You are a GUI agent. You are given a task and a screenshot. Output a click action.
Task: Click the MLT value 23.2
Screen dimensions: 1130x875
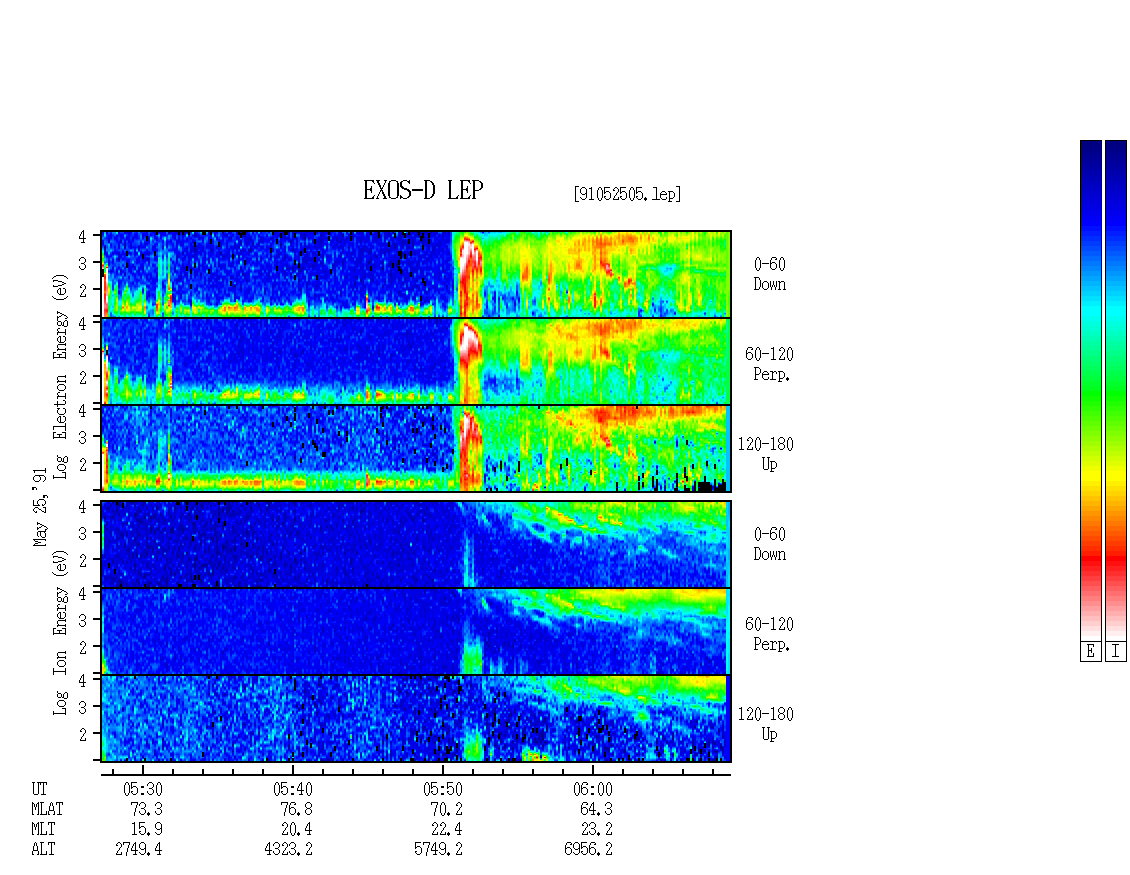pos(596,830)
